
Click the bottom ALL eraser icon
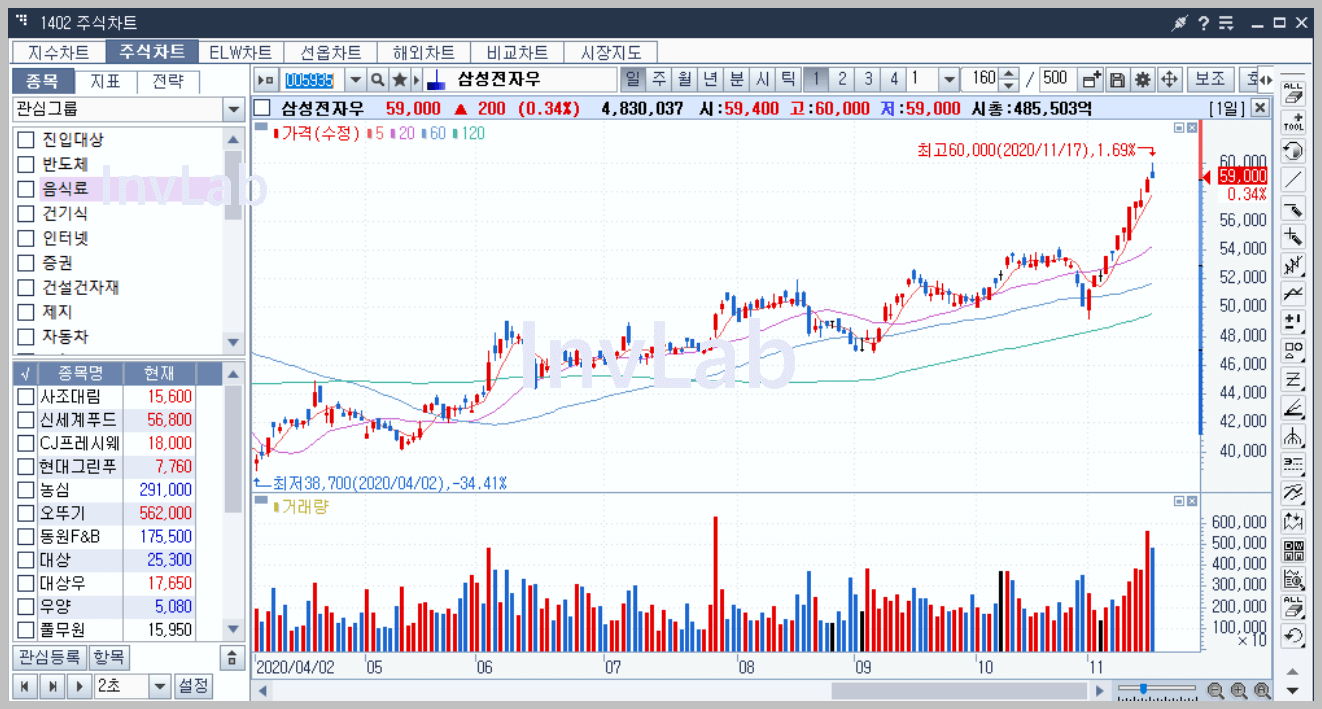[x=1293, y=607]
